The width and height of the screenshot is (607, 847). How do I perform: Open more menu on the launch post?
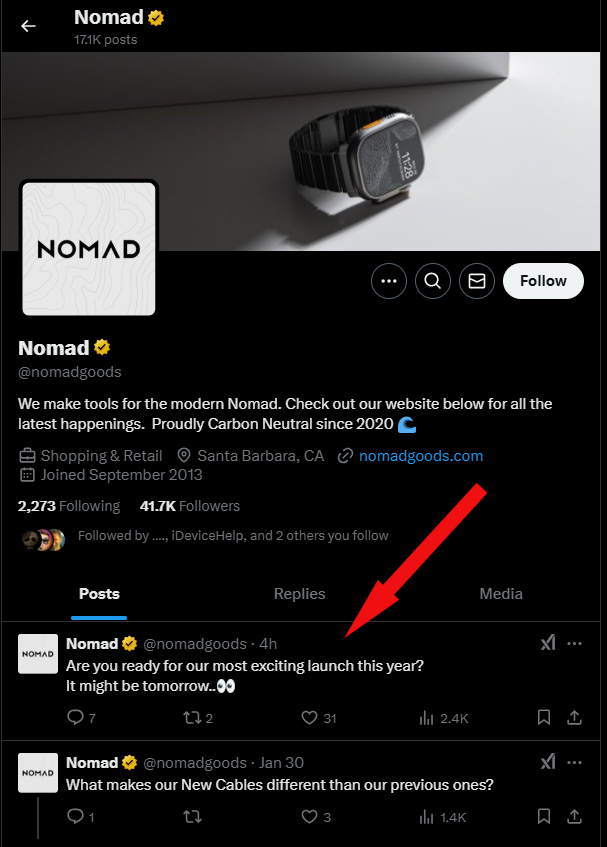[x=575, y=643]
